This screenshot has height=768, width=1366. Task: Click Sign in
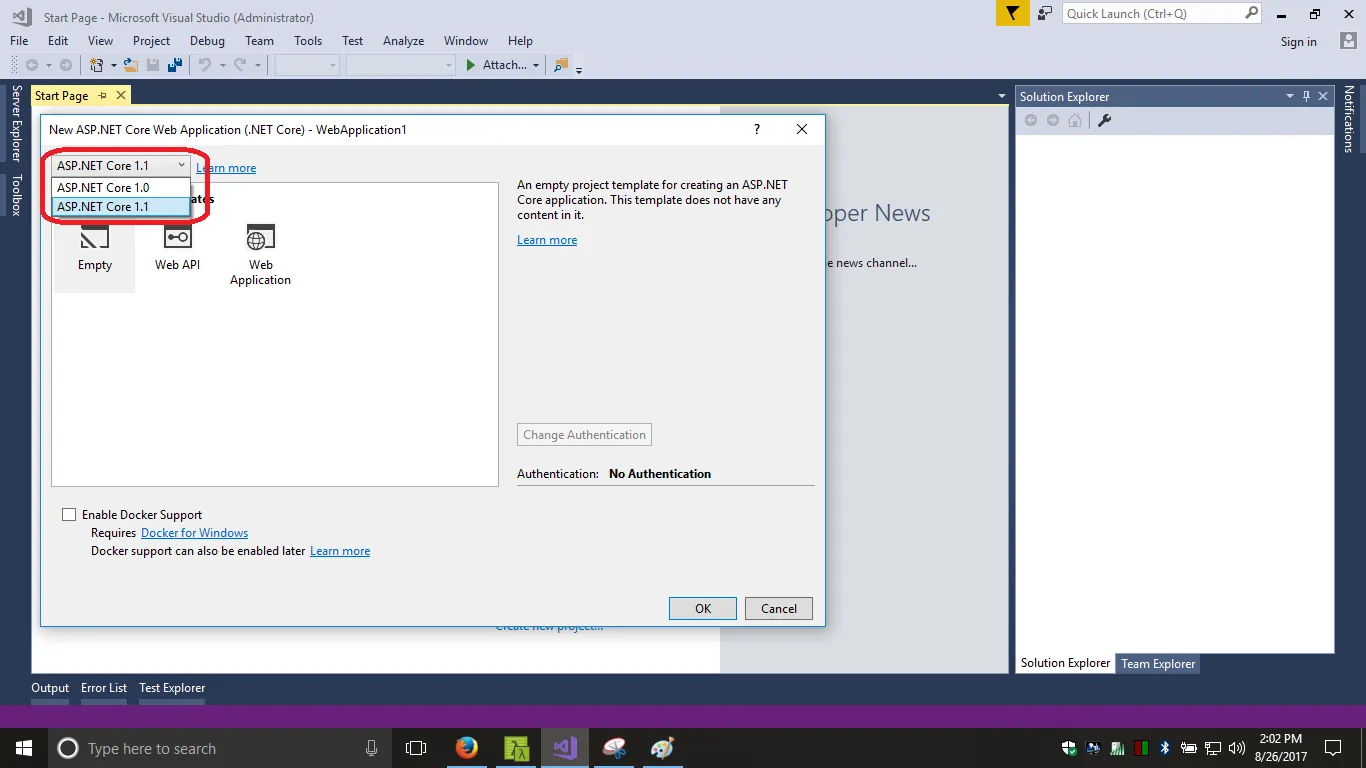[x=1299, y=42]
